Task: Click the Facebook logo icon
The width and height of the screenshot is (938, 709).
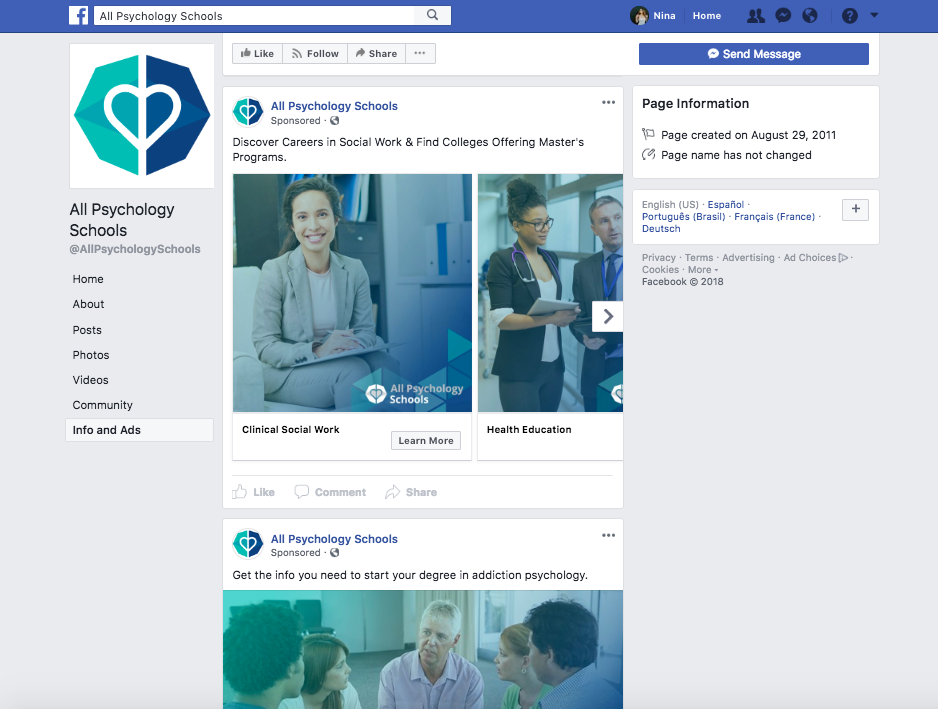Action: point(78,16)
